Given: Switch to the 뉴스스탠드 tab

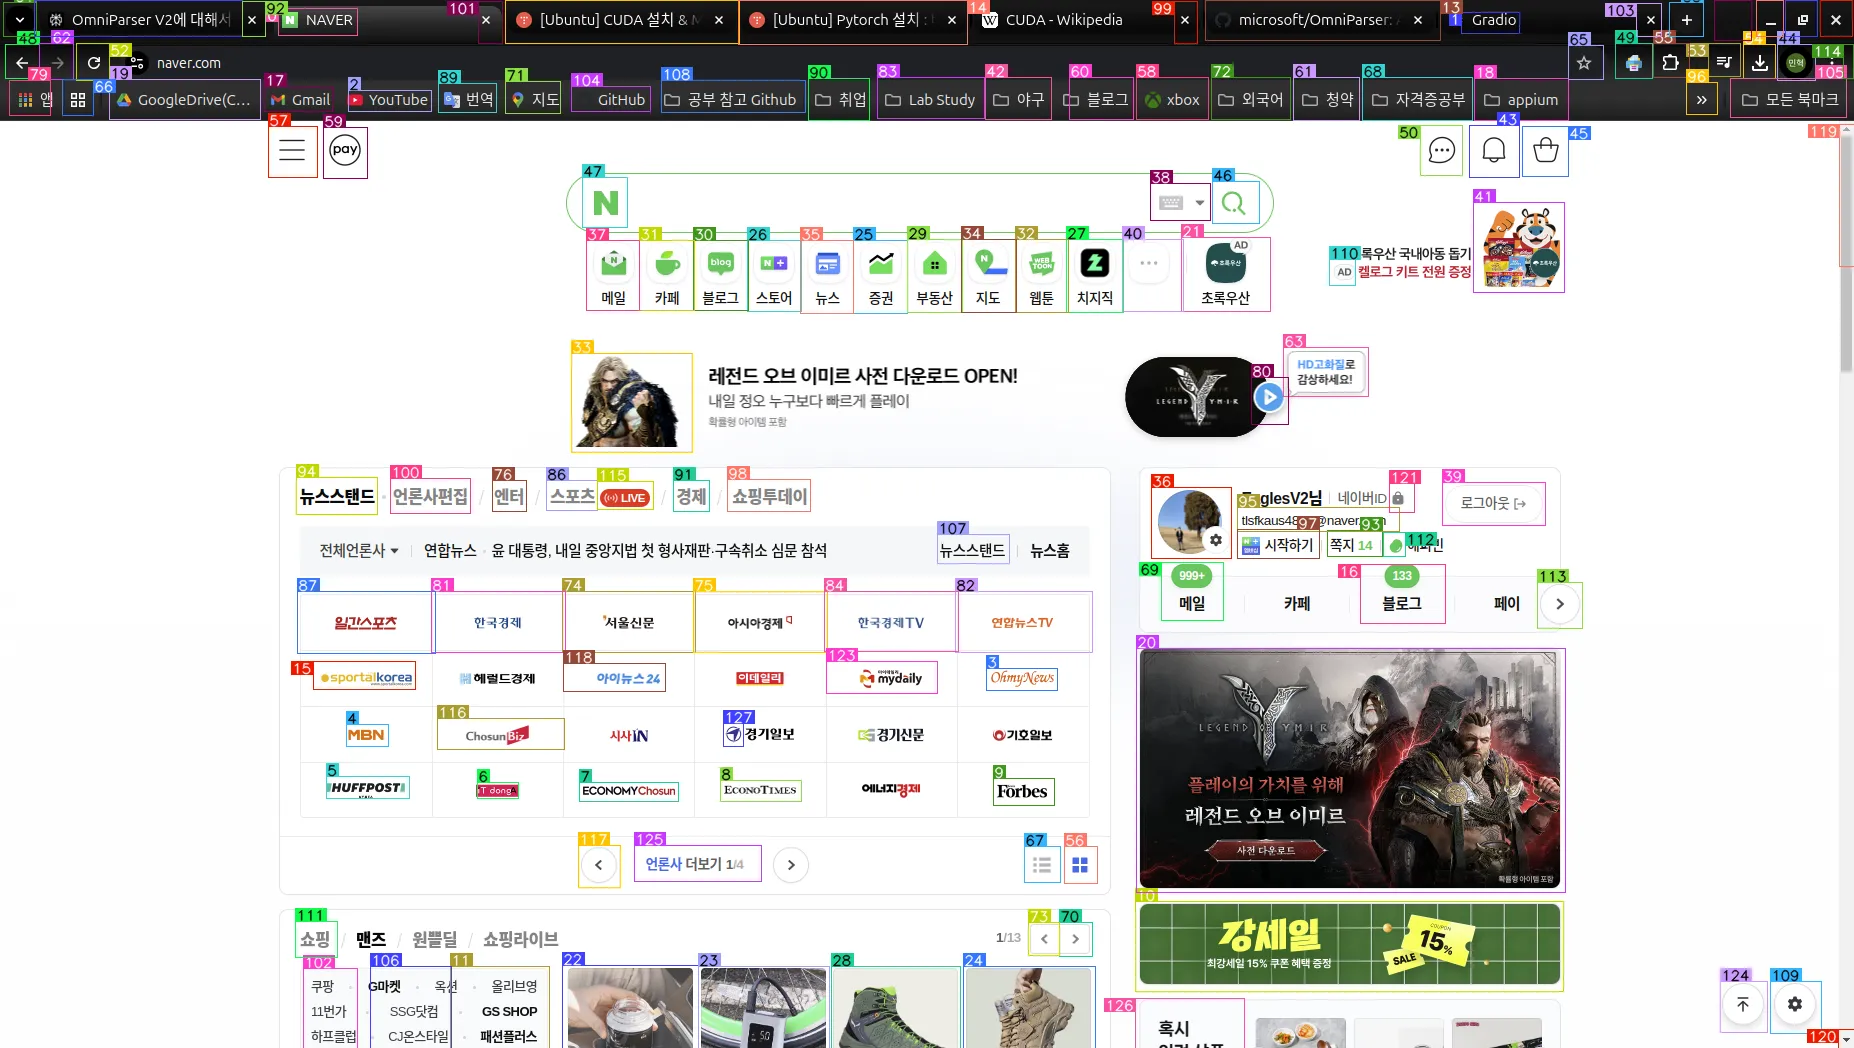Looking at the screenshot, I should point(337,496).
